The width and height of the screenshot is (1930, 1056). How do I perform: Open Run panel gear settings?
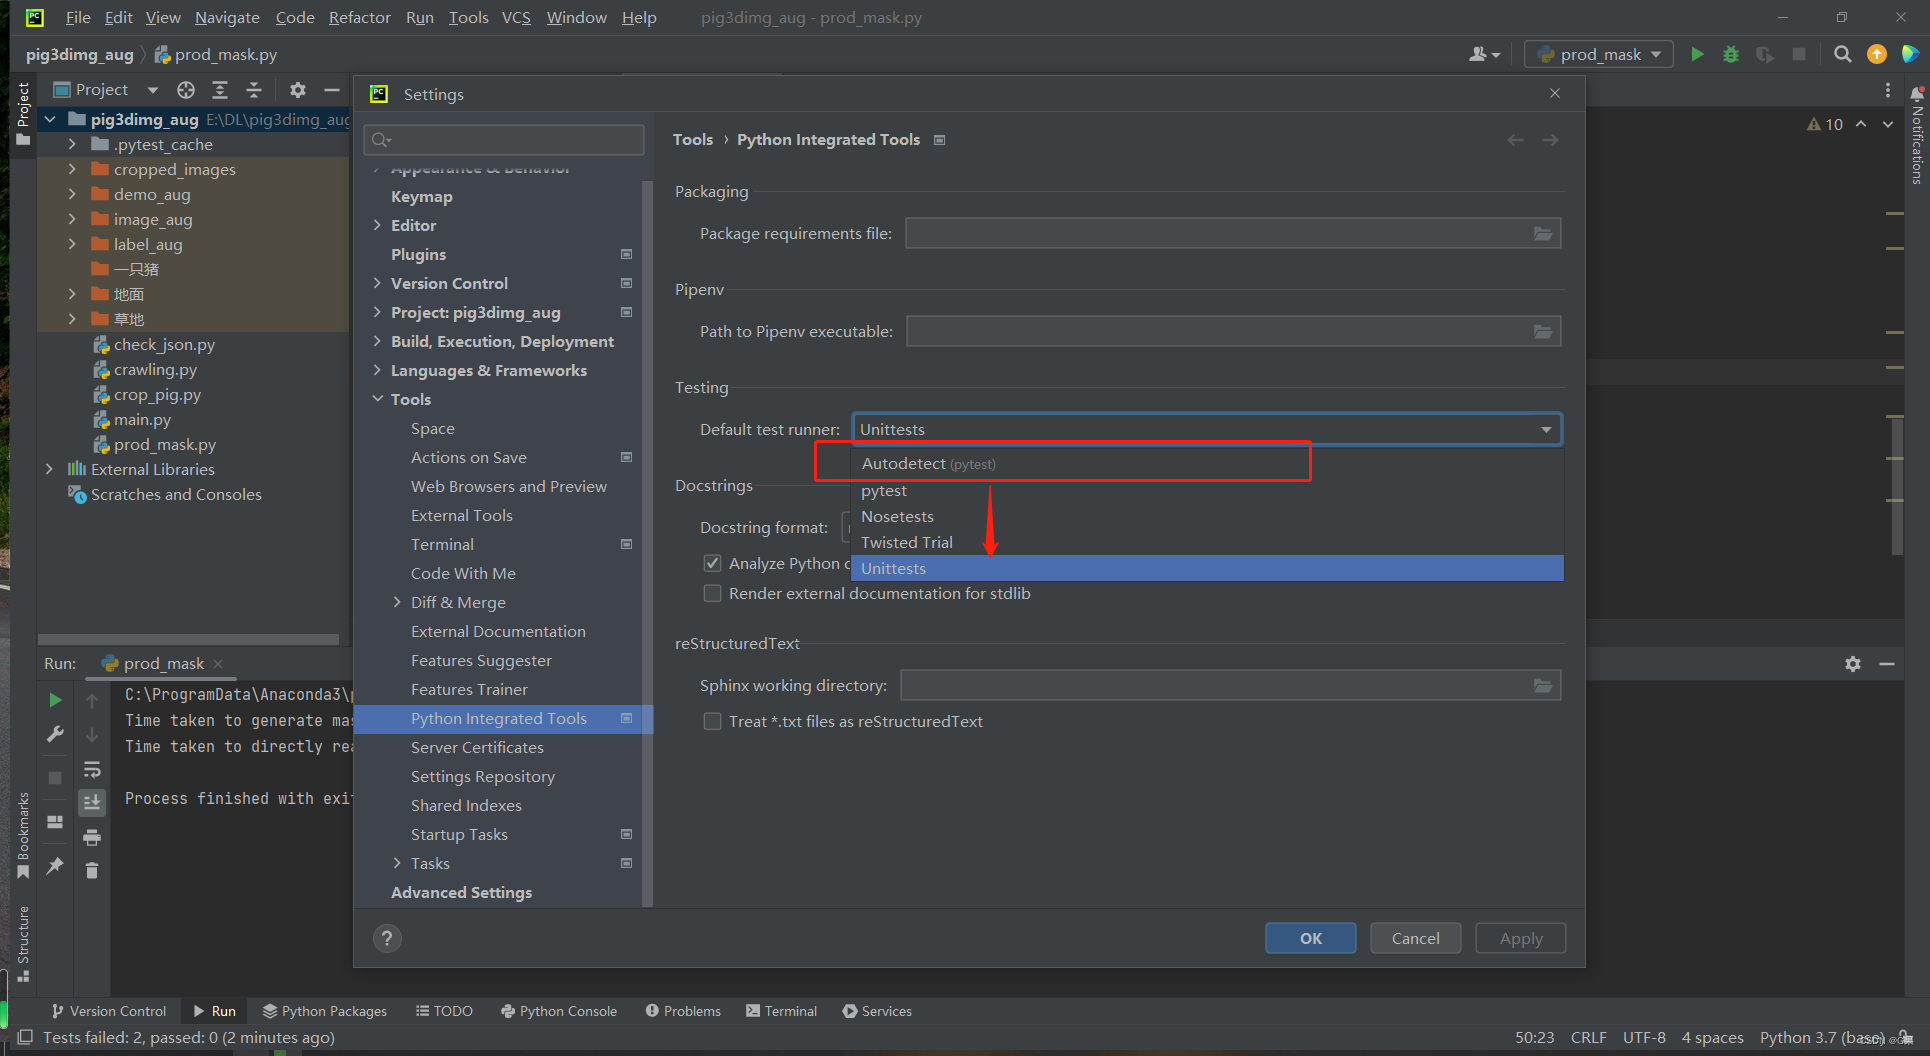[x=1853, y=664]
